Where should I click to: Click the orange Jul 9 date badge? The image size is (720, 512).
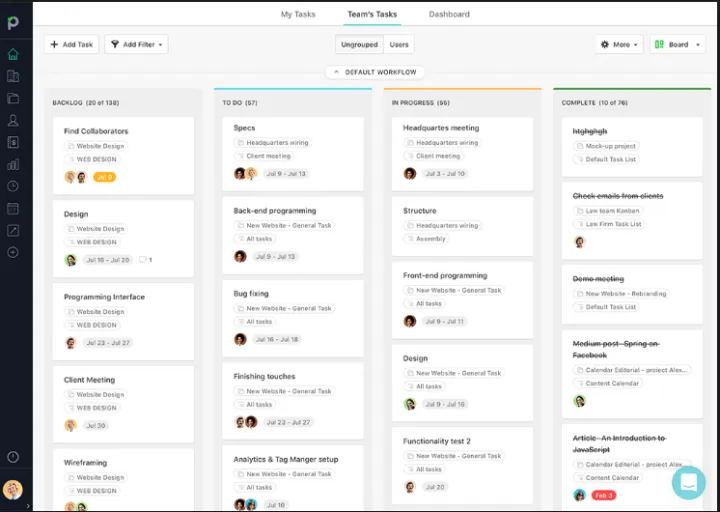(104, 177)
